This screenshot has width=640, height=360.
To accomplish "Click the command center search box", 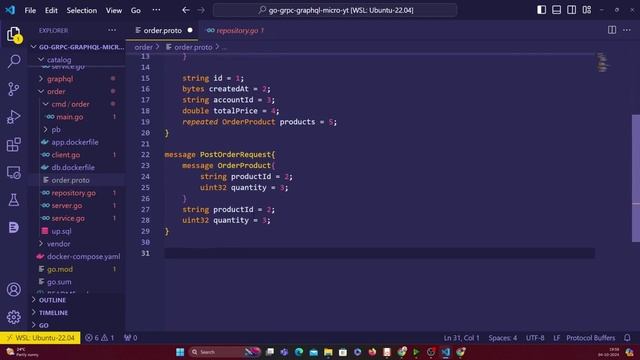I will [335, 10].
